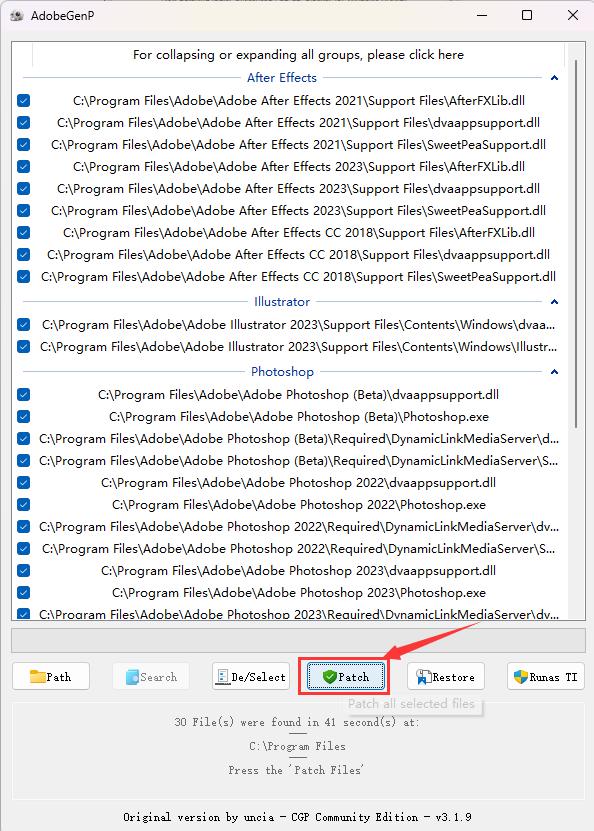Select After Effects 2023 SweetPeaSupport.dll path text
Image resolution: width=594 pixels, height=831 pixels.
pyautogui.click(x=298, y=210)
